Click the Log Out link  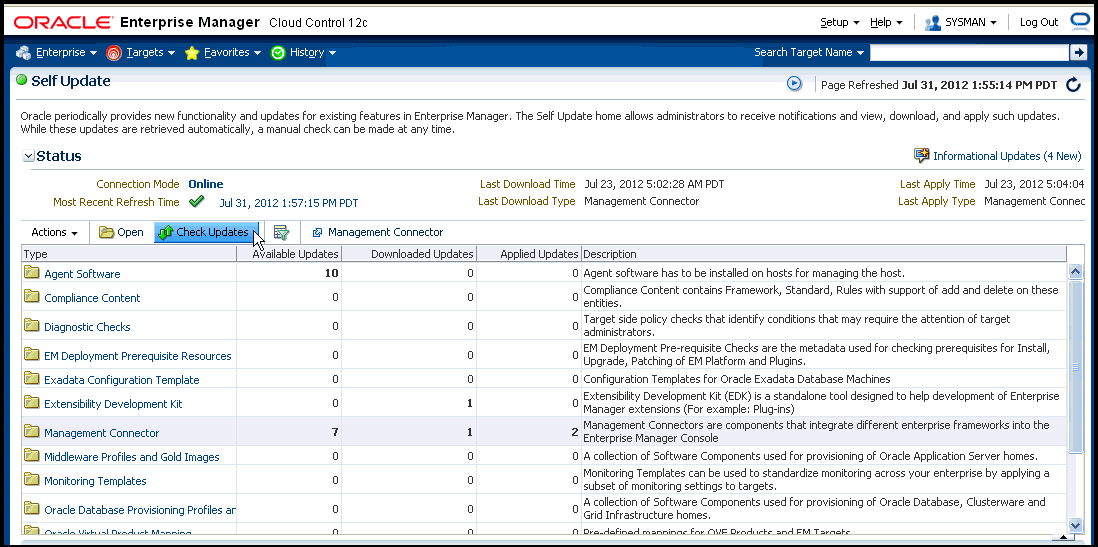(x=1038, y=22)
